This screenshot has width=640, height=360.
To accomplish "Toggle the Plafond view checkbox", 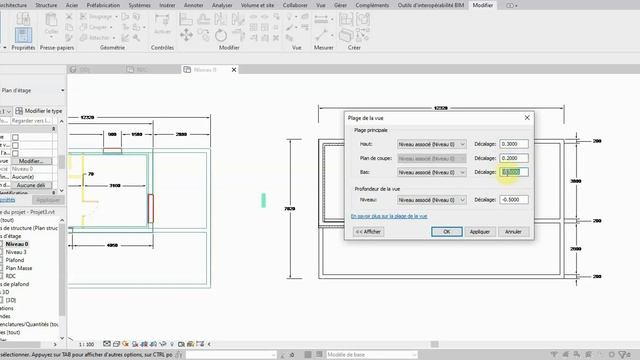I will coord(1,260).
